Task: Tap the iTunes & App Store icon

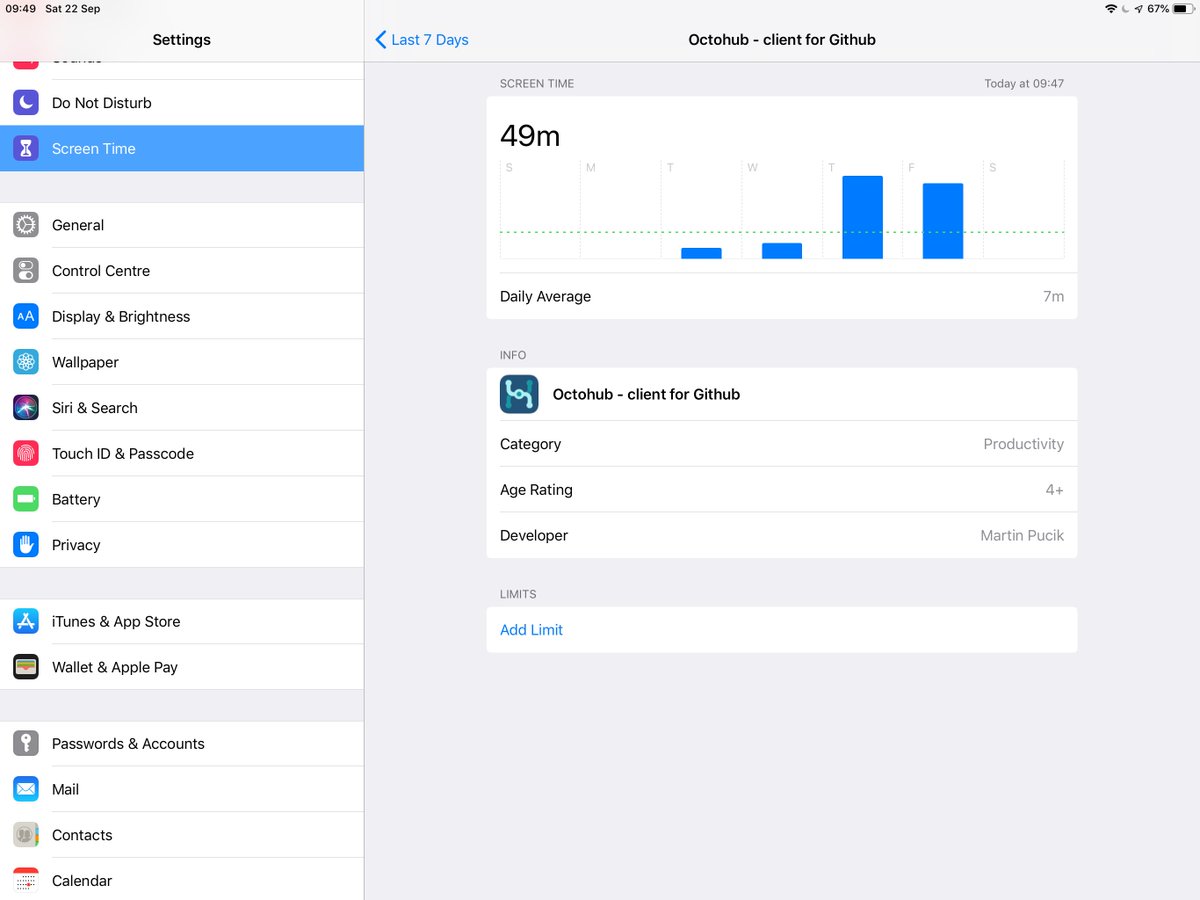Action: (26, 621)
